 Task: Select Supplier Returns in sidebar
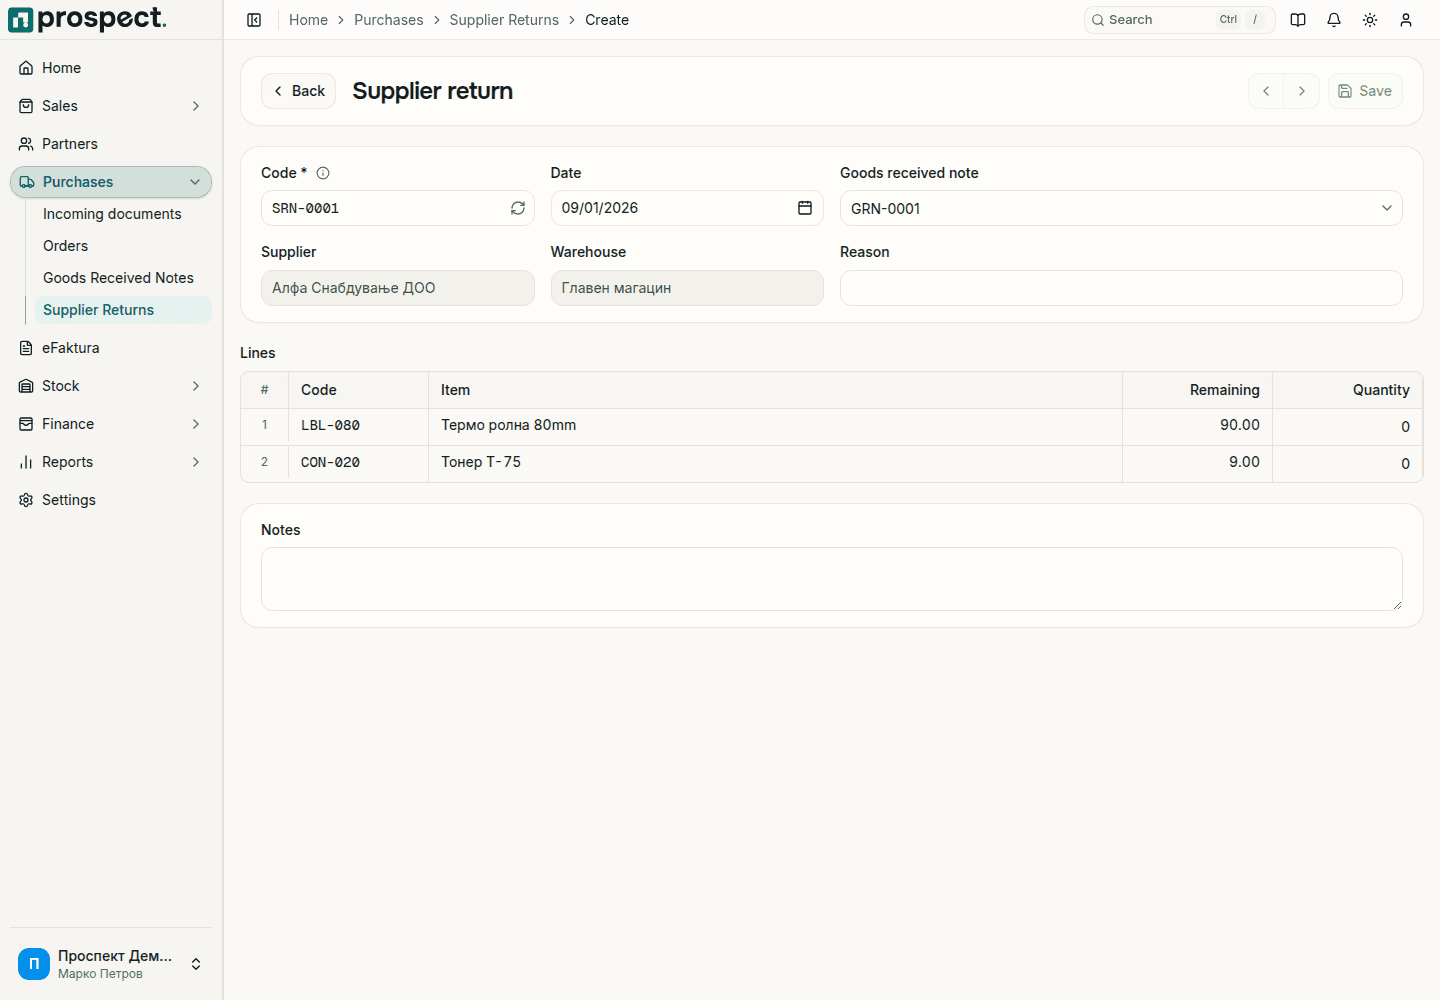coord(123,310)
